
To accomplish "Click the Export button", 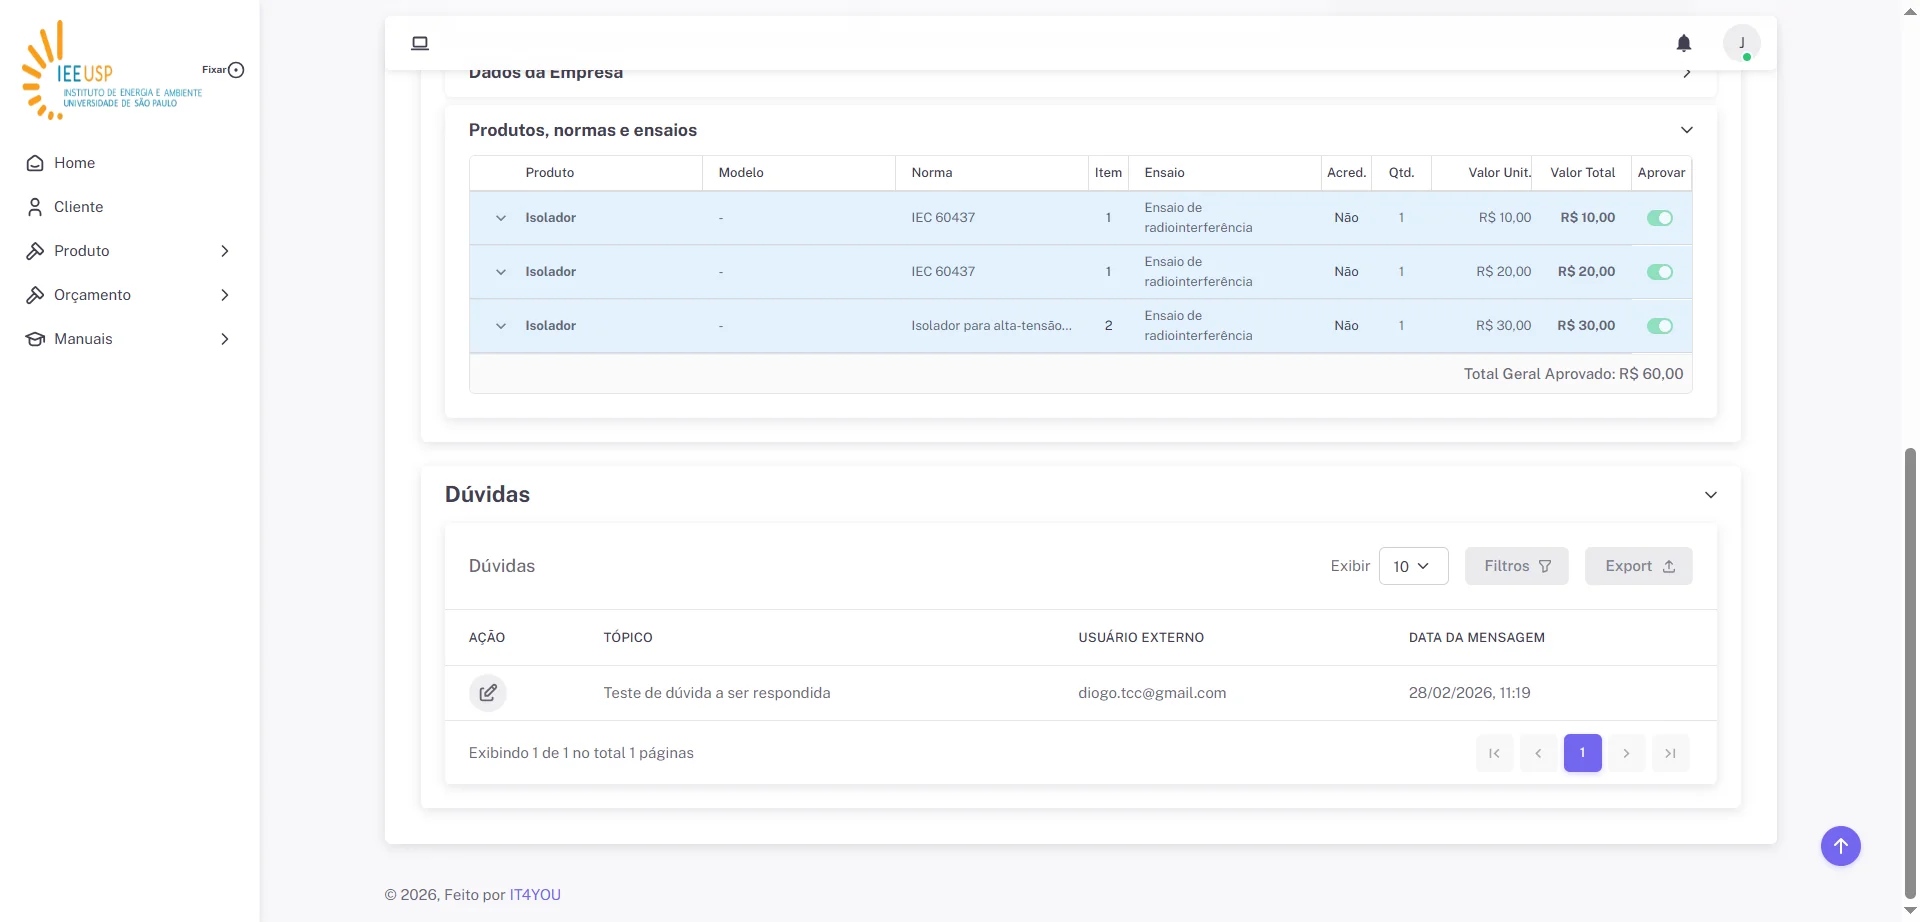I will (x=1638, y=566).
